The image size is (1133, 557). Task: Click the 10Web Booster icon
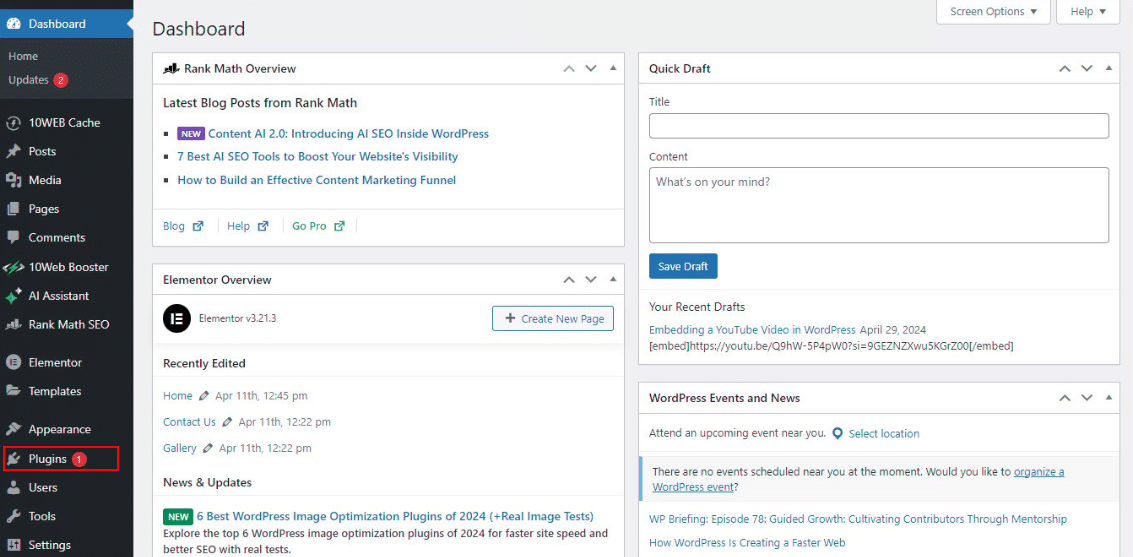tap(13, 267)
